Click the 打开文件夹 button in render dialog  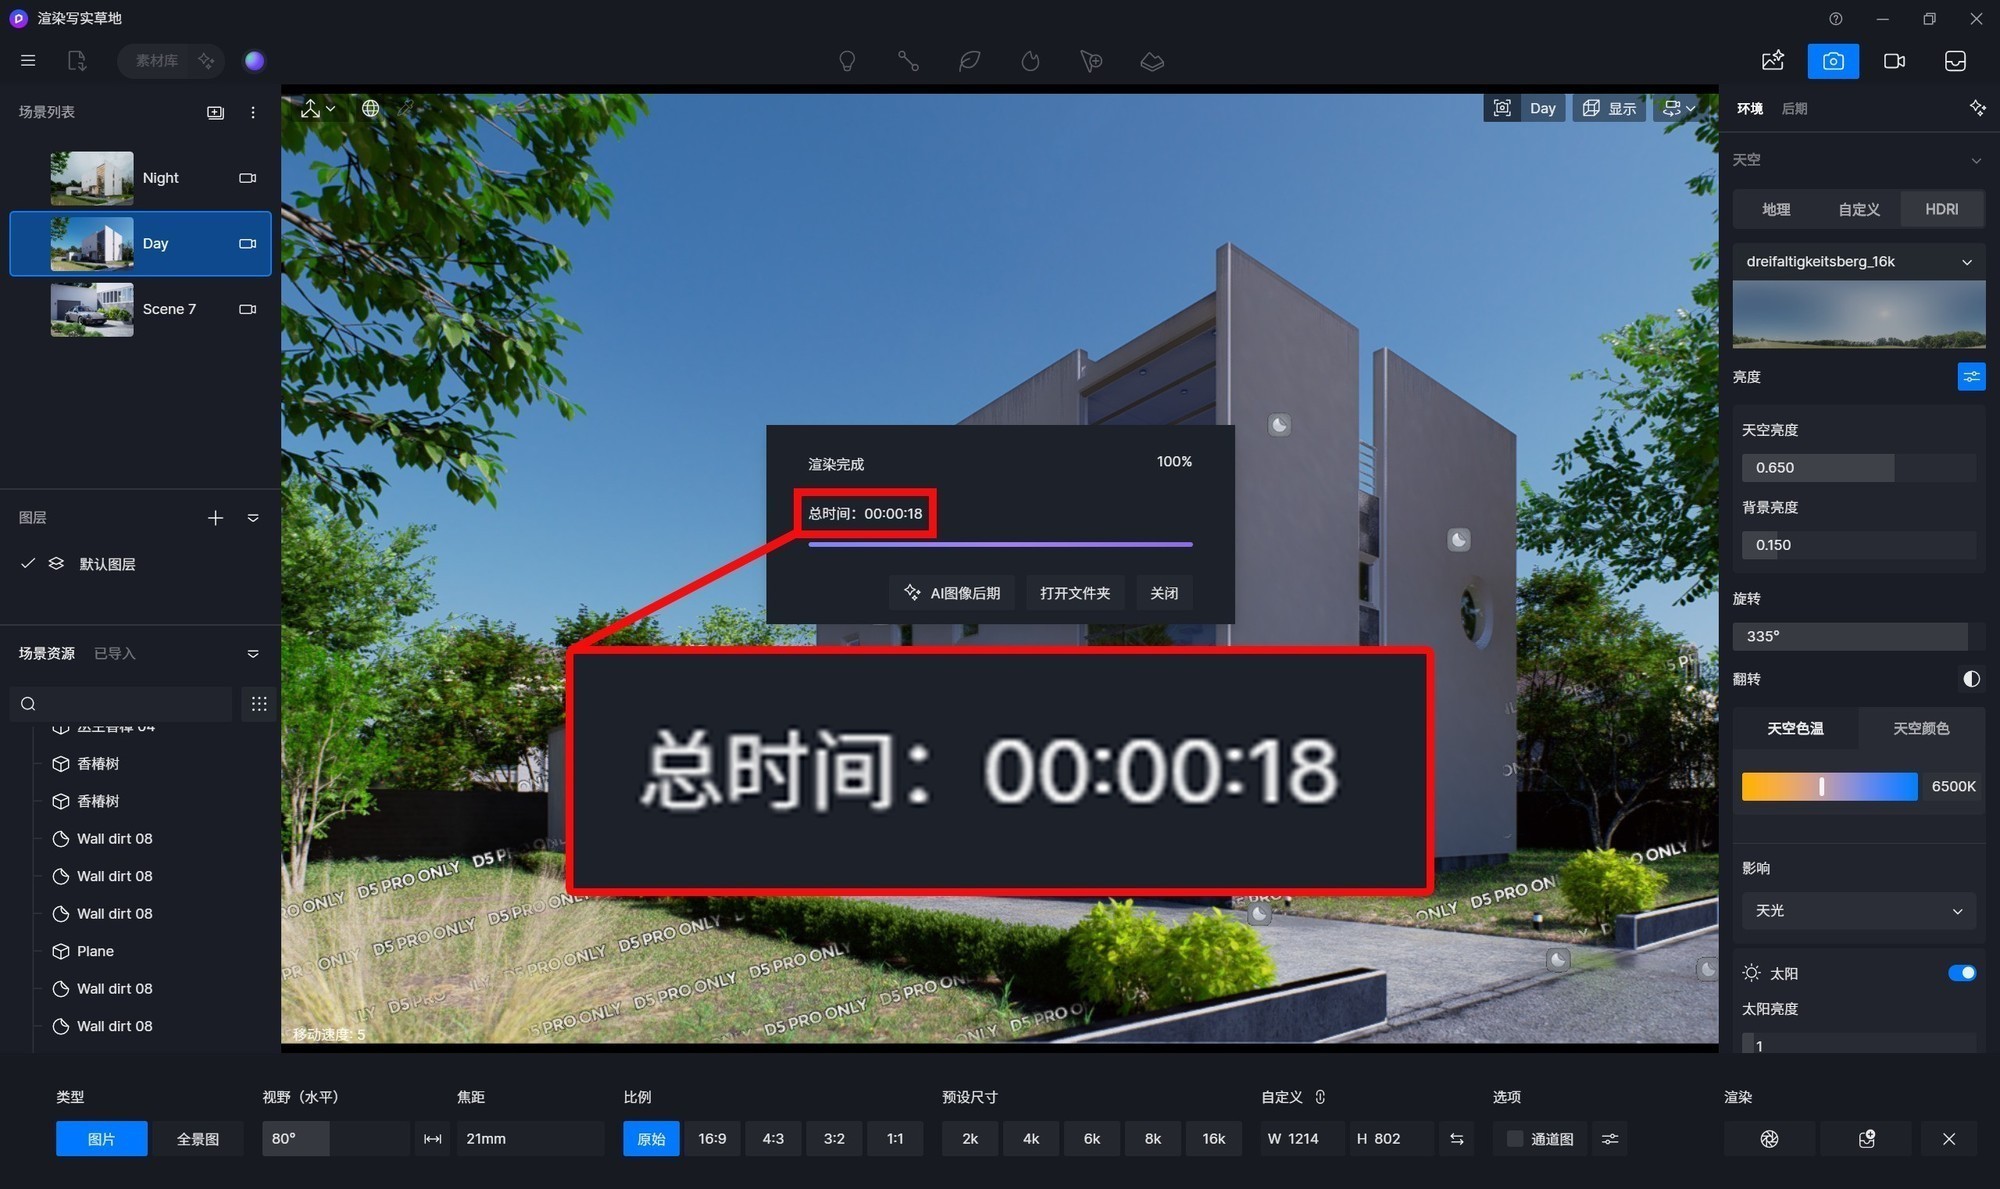tap(1074, 592)
